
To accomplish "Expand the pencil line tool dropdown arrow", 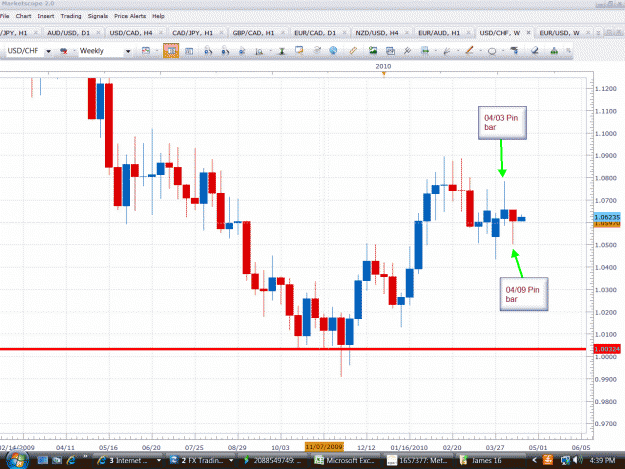I will click(481, 51).
